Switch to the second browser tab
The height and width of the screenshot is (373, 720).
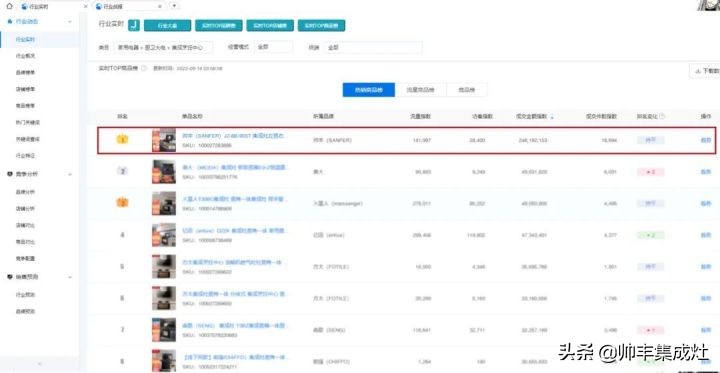point(129,7)
